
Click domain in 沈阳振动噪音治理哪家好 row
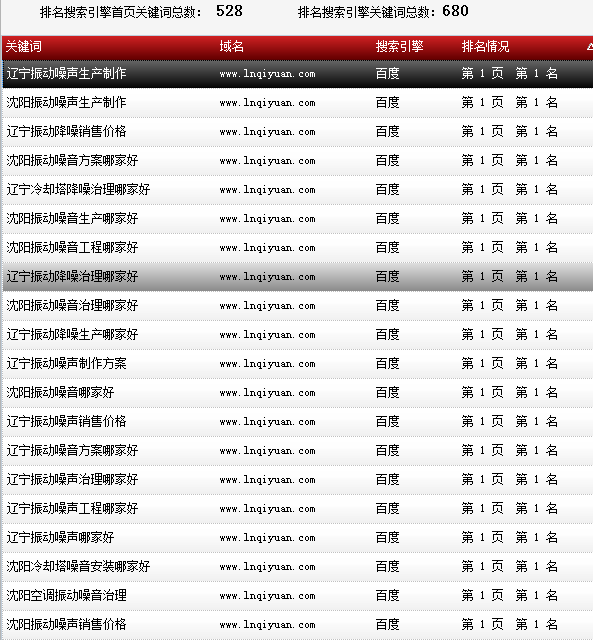click(267, 306)
